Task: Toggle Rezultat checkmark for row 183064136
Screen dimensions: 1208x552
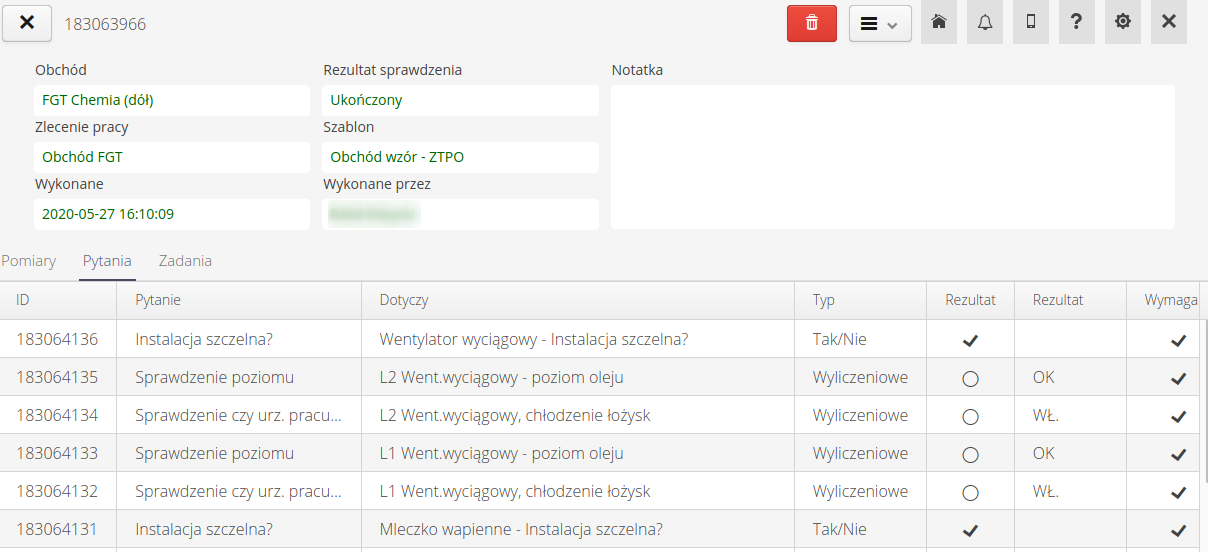Action: (969, 340)
